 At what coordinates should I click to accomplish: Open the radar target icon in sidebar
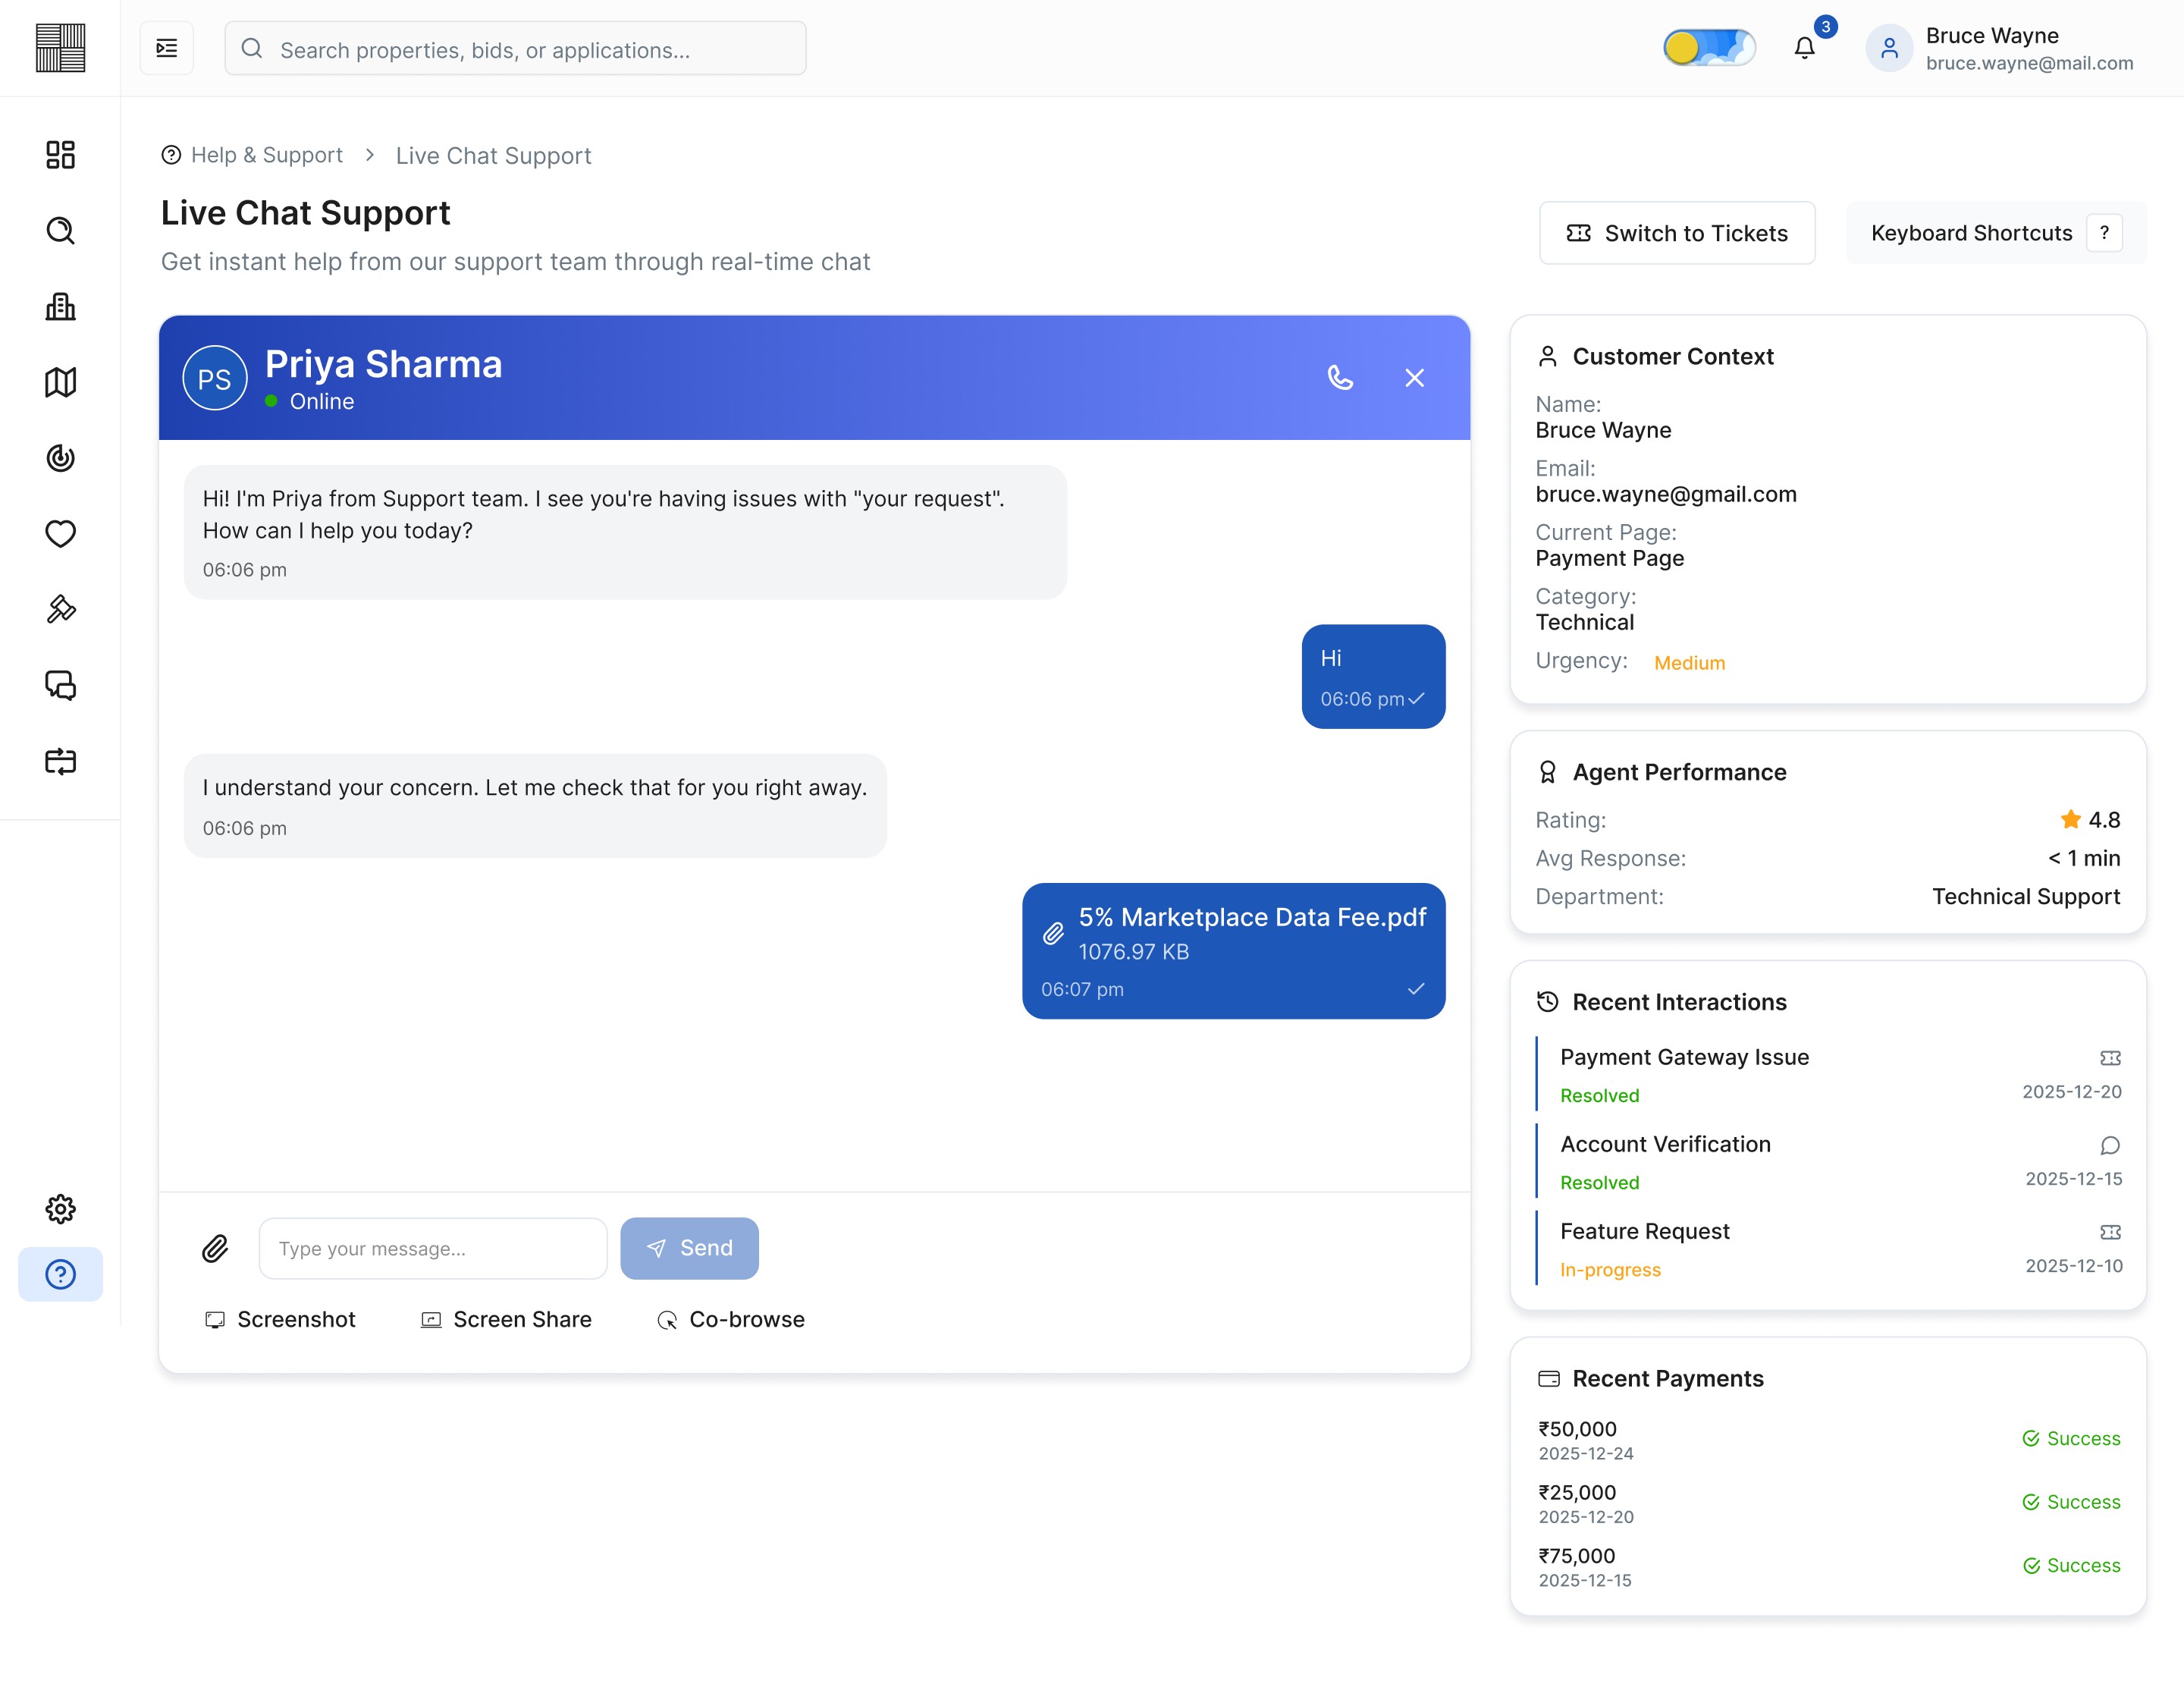60,458
